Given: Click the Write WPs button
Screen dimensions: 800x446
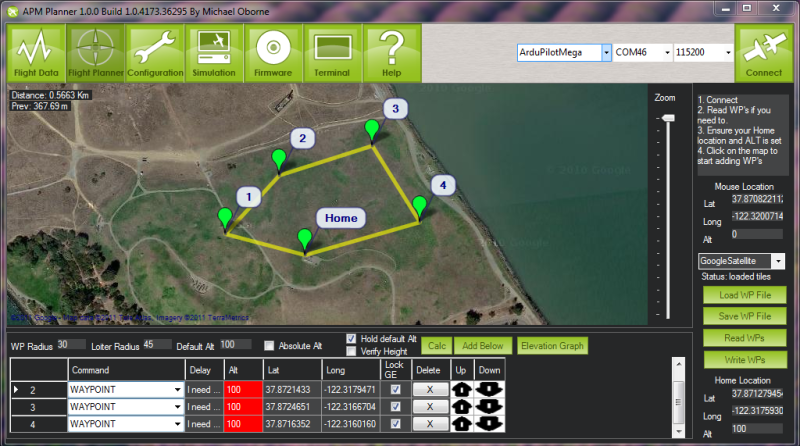Looking at the screenshot, I should [x=743, y=359].
